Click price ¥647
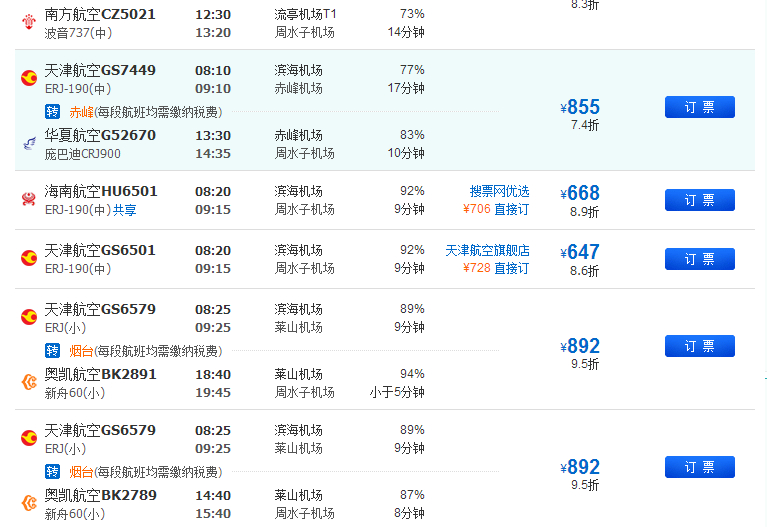 pos(580,252)
